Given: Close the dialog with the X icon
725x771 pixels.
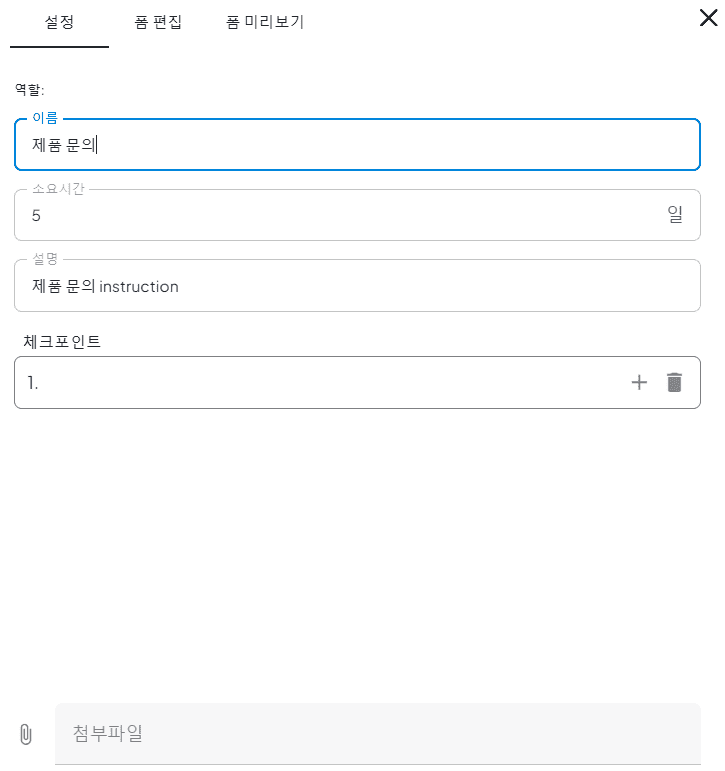Looking at the screenshot, I should coord(708,16).
